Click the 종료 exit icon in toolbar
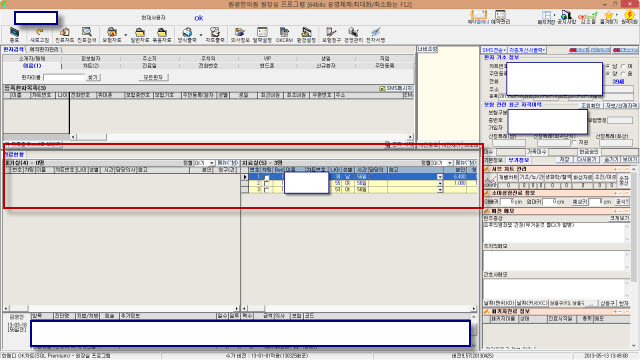This screenshot has width=640, height=360. tap(14, 35)
